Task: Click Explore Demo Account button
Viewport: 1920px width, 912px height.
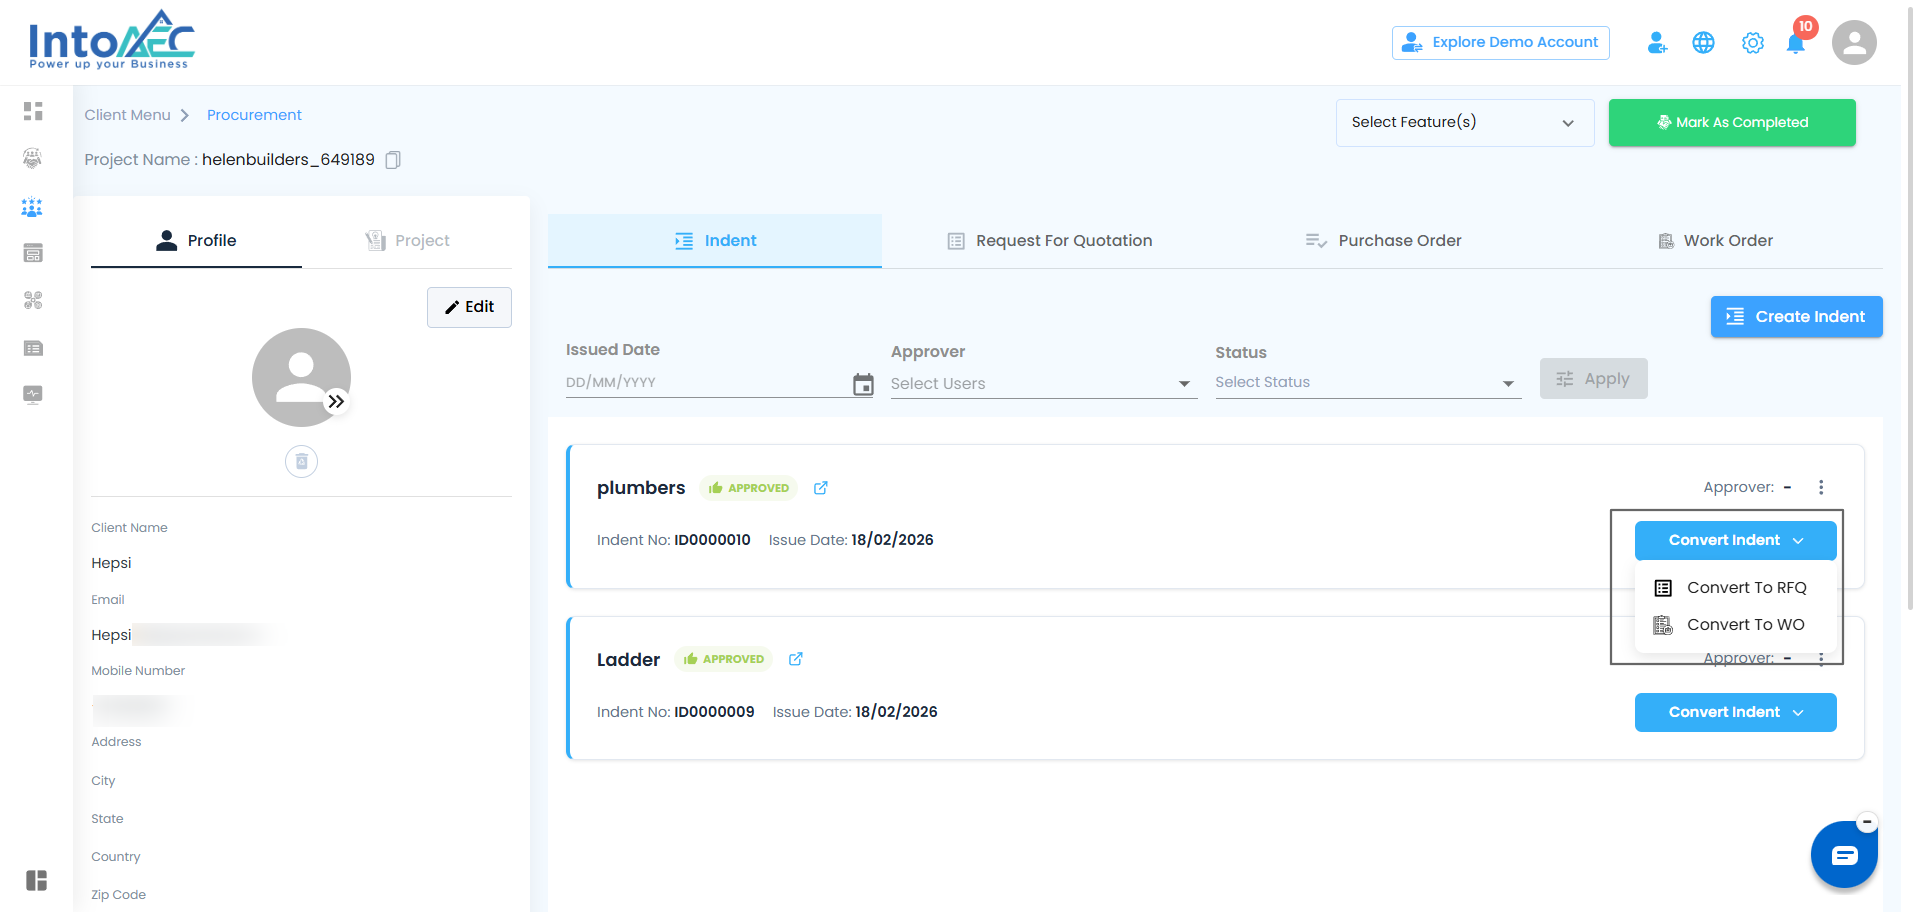Action: pyautogui.click(x=1501, y=43)
